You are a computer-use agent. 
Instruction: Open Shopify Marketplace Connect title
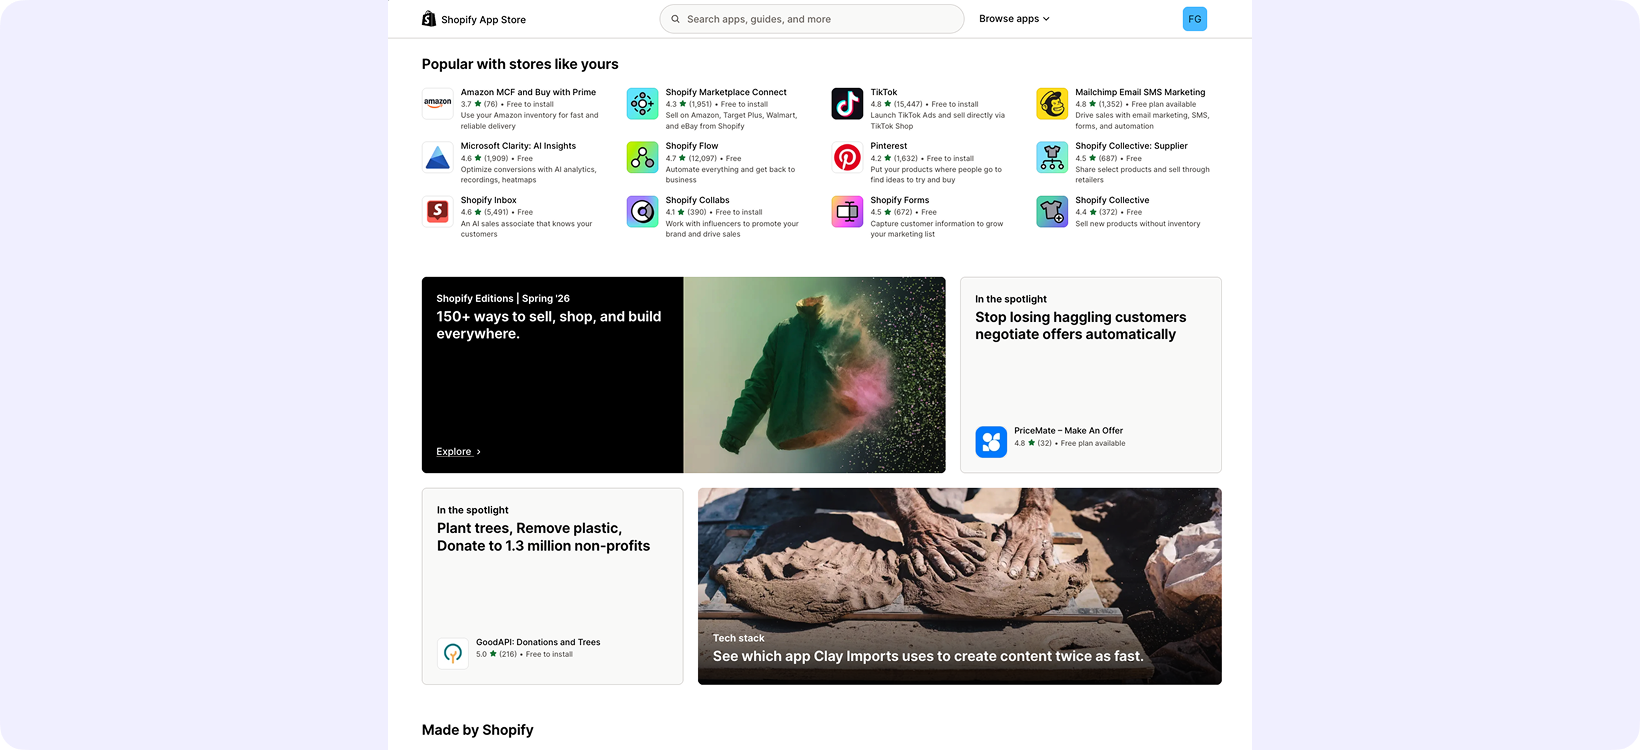pyautogui.click(x=726, y=92)
